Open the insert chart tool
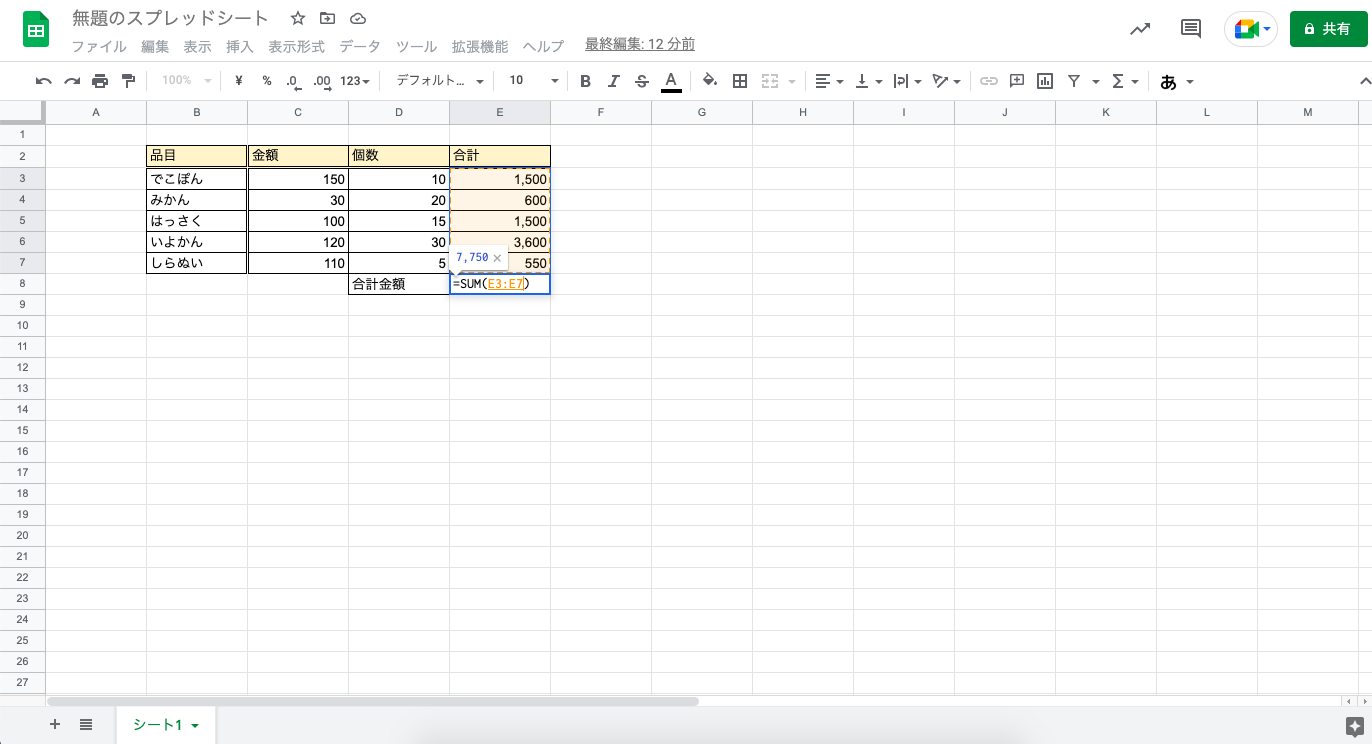Screen dimensions: 1372x744 tap(1044, 81)
